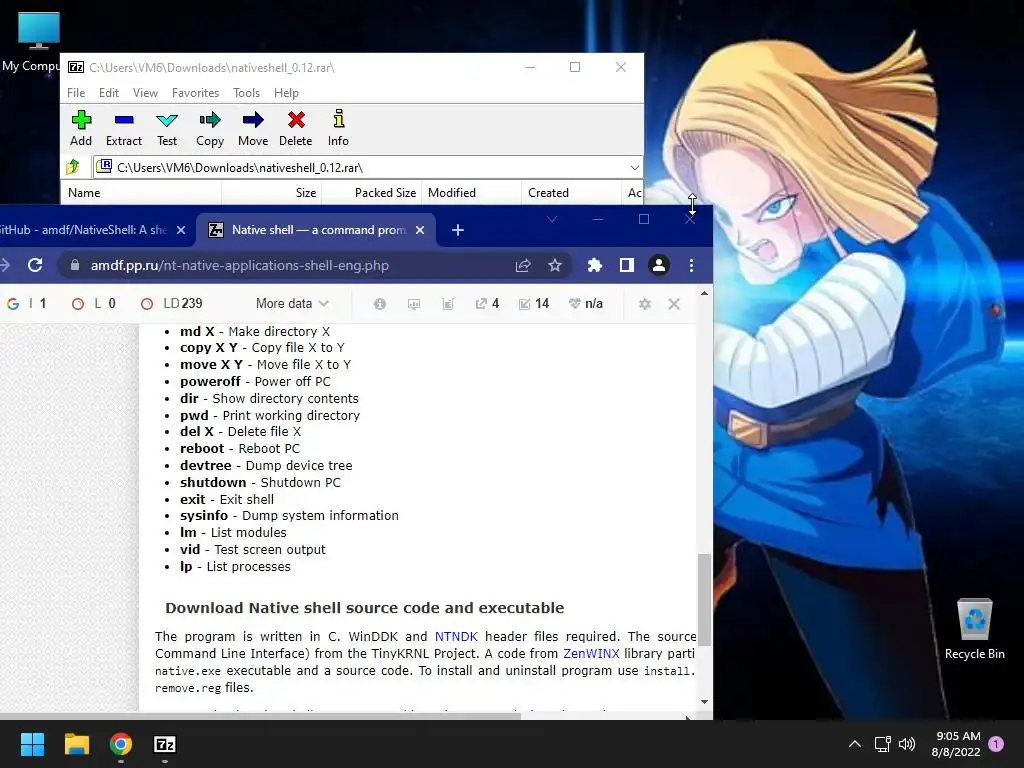Image resolution: width=1024 pixels, height=768 pixels.
Task: Click the 7-Zip path input field
Action: [369, 168]
